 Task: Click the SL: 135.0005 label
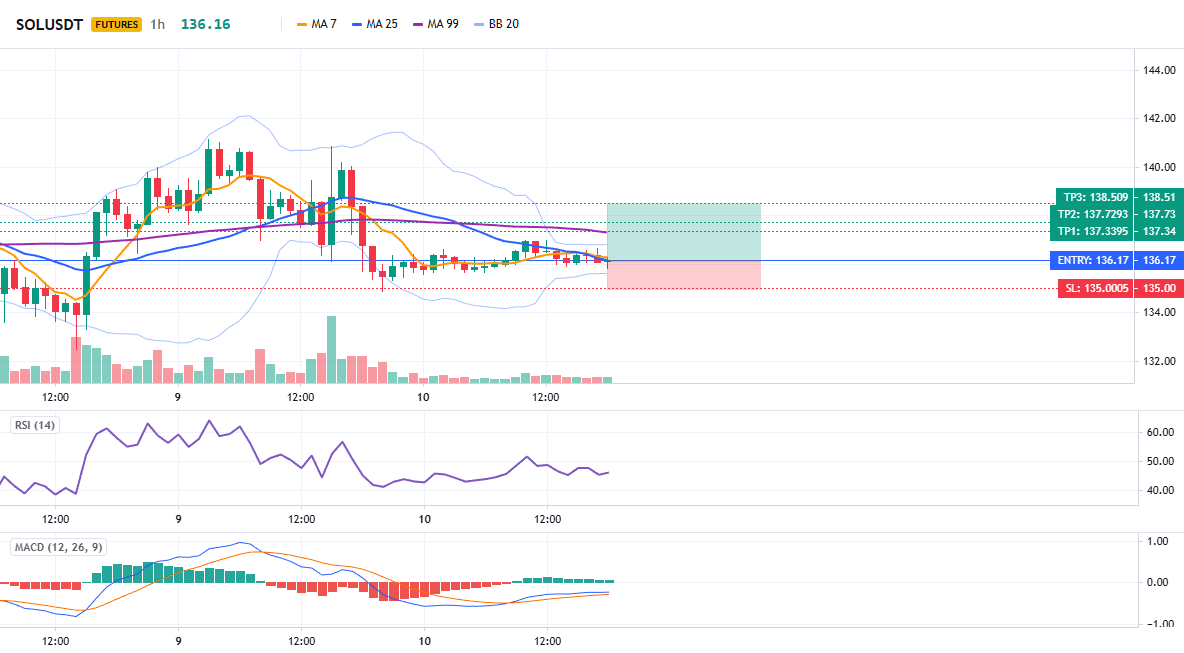[1096, 288]
